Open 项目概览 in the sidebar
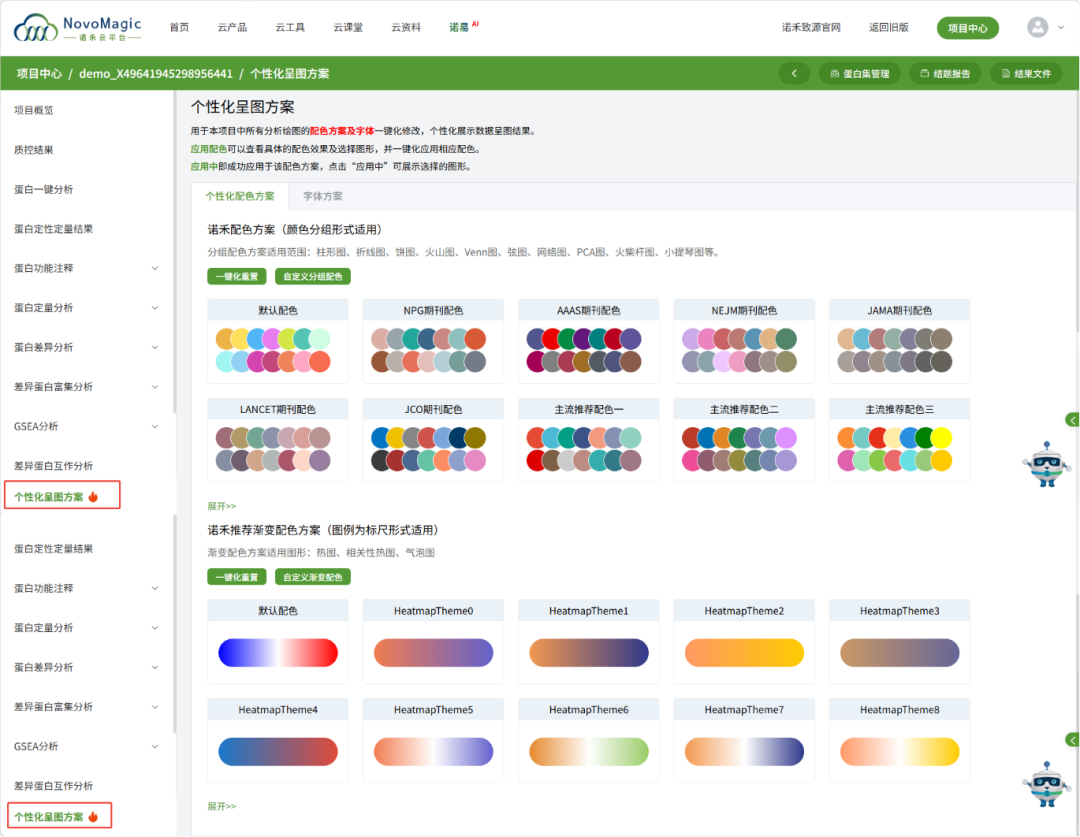This screenshot has width=1080, height=837. [x=34, y=110]
